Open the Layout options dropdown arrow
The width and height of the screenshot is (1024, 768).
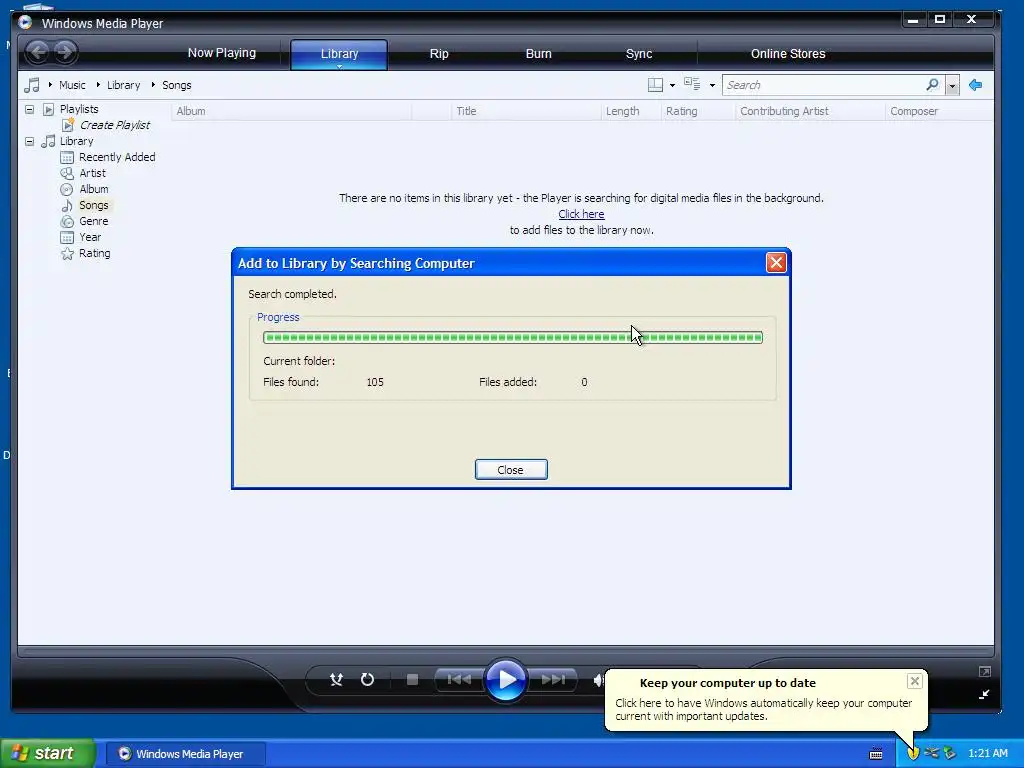click(673, 86)
